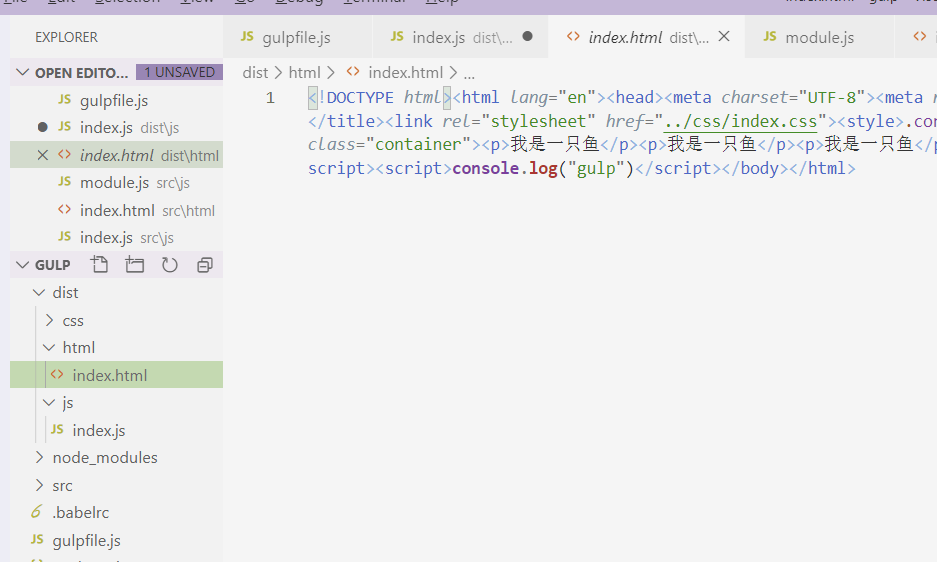Viewport: 937px width, 562px height.
Task: Open gulpfile.js in the GULP file tree
Action: 117,540
